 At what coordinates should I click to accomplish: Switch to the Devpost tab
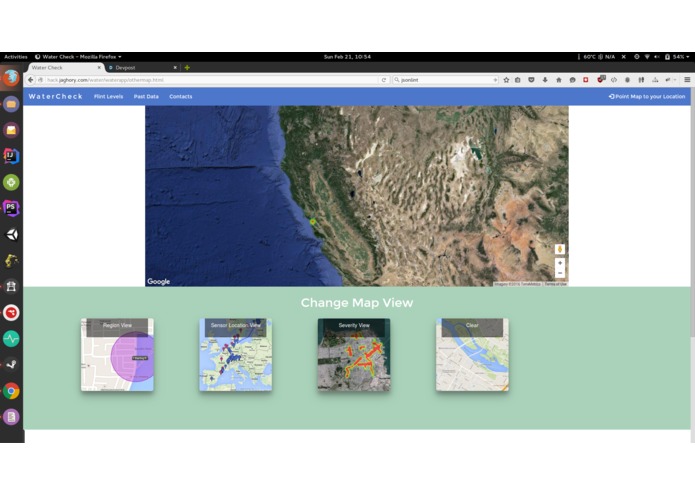[x=142, y=68]
